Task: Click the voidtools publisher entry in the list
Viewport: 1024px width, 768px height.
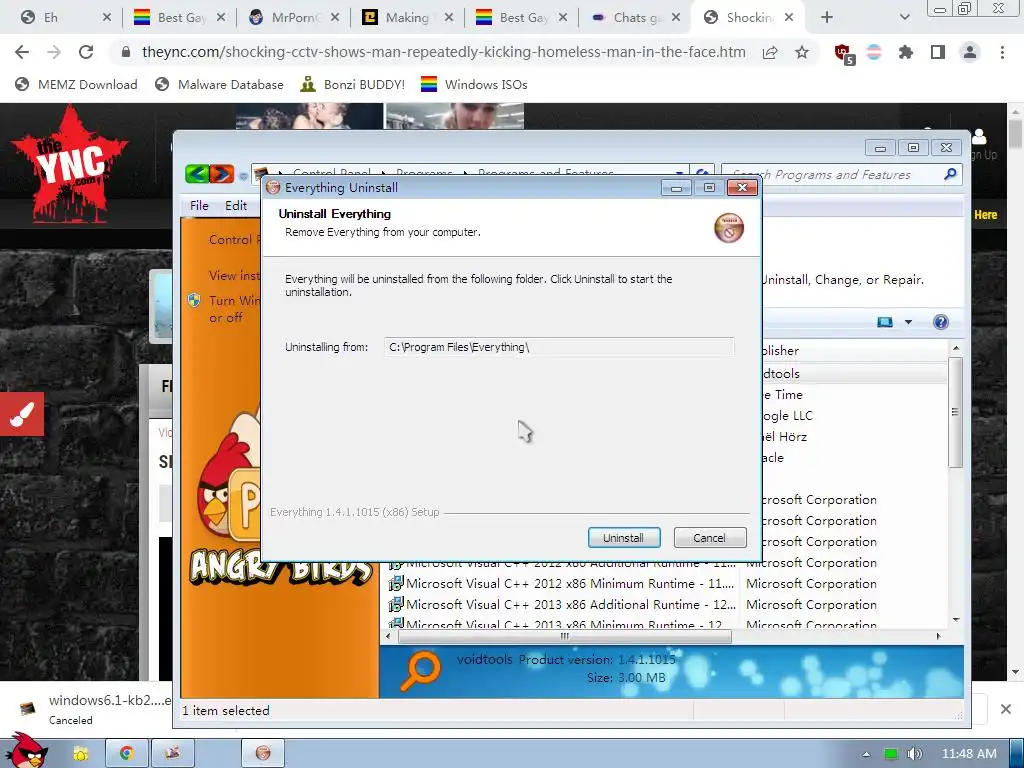Action: [x=781, y=374]
